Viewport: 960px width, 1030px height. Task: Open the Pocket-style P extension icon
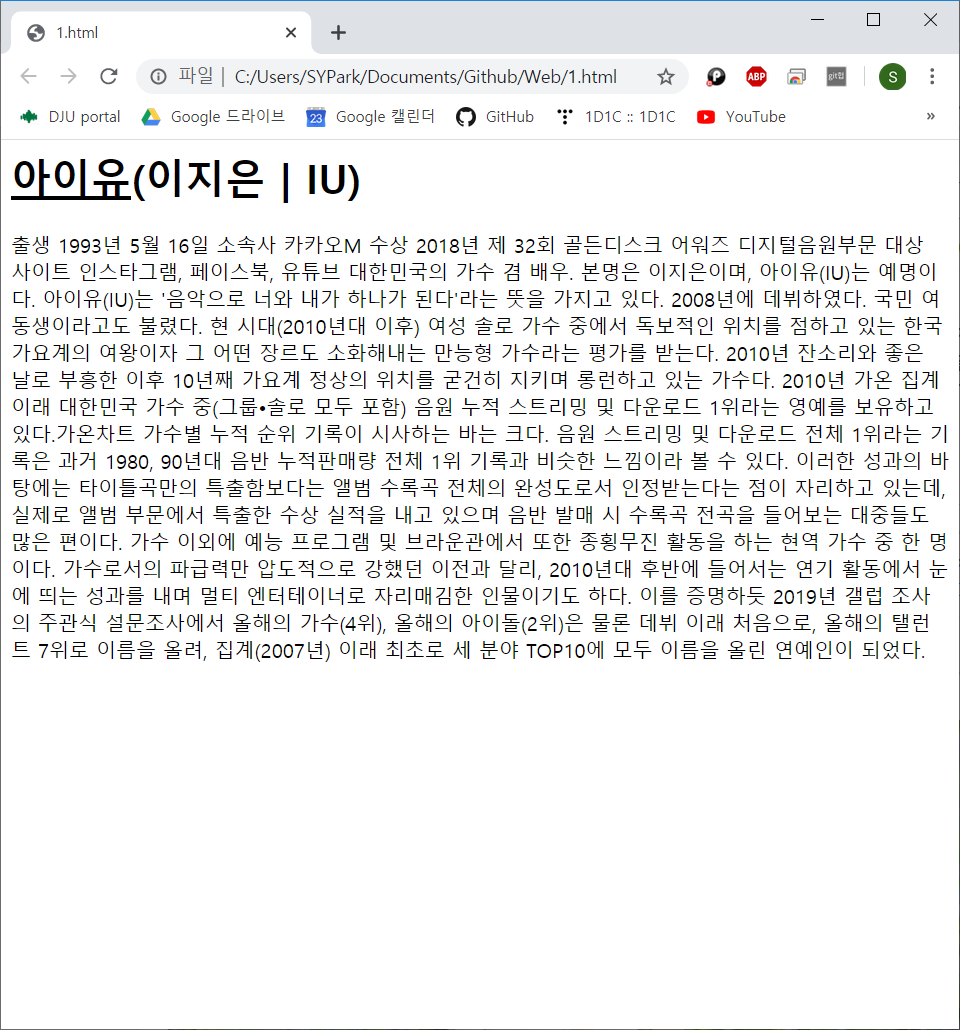pyautogui.click(x=716, y=77)
